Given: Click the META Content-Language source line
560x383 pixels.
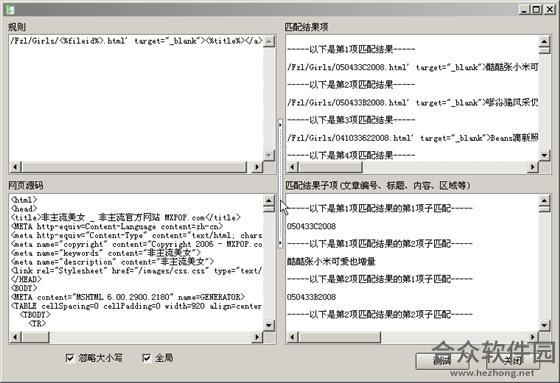Looking at the screenshot, I should coord(117,226).
